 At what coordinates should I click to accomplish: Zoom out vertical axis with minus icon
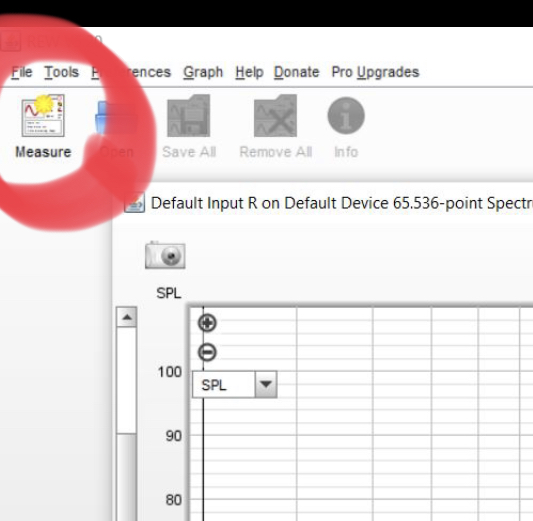click(207, 352)
